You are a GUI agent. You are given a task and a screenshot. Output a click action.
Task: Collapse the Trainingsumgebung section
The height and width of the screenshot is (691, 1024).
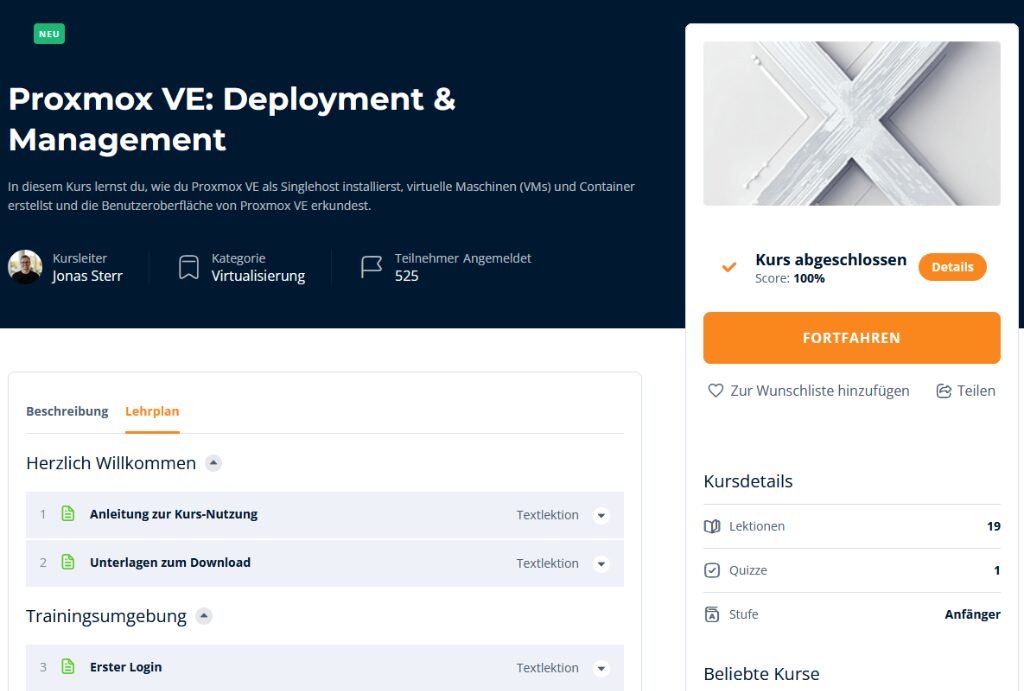point(204,616)
